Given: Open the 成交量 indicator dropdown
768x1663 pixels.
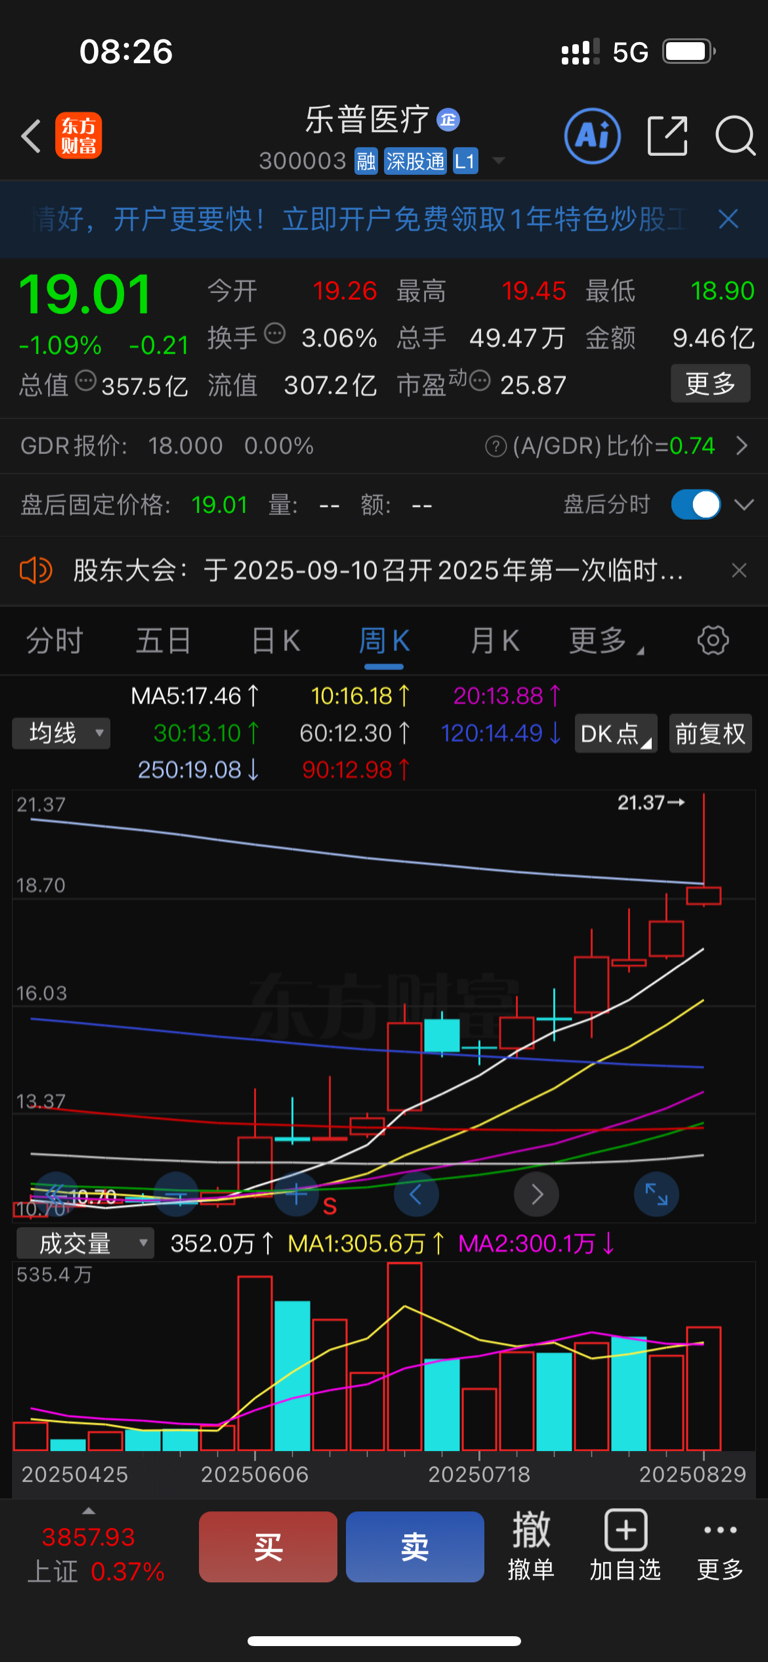Looking at the screenshot, I should pos(84,1244).
